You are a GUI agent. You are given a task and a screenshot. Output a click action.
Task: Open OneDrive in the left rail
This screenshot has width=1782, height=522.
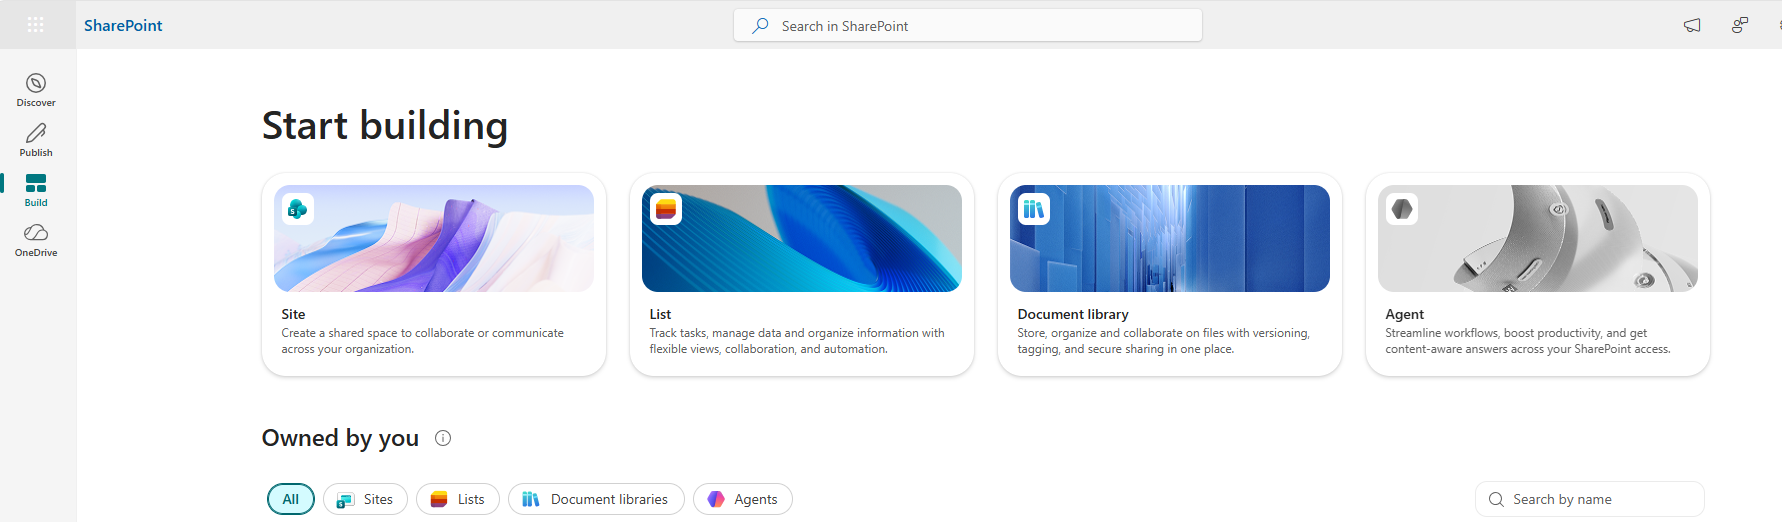[36, 240]
